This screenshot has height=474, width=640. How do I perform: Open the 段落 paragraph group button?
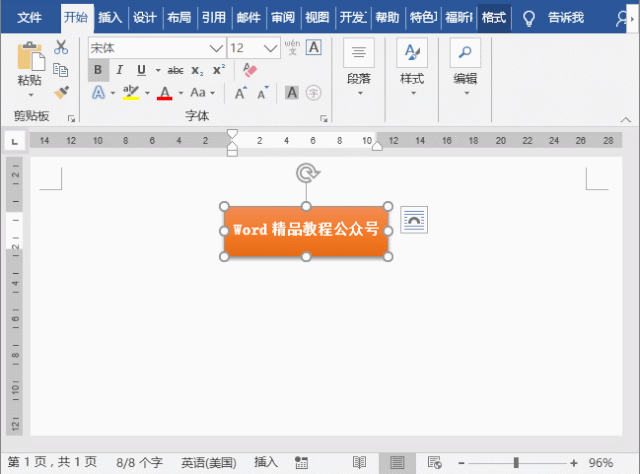[x=359, y=68]
